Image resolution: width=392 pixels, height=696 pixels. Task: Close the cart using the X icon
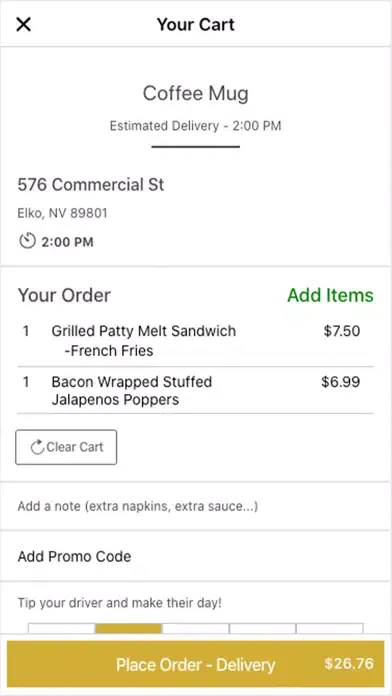[x=24, y=24]
